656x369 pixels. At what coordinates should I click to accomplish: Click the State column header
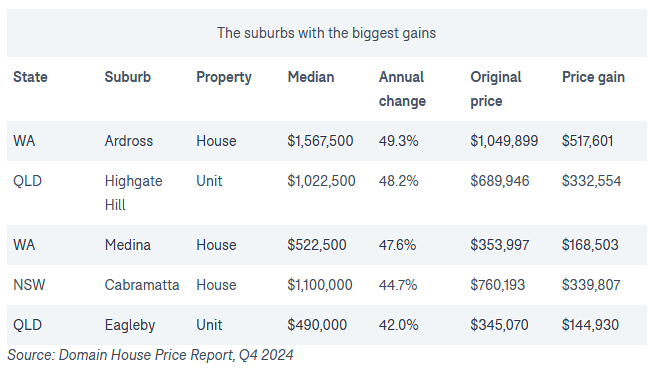coord(30,77)
